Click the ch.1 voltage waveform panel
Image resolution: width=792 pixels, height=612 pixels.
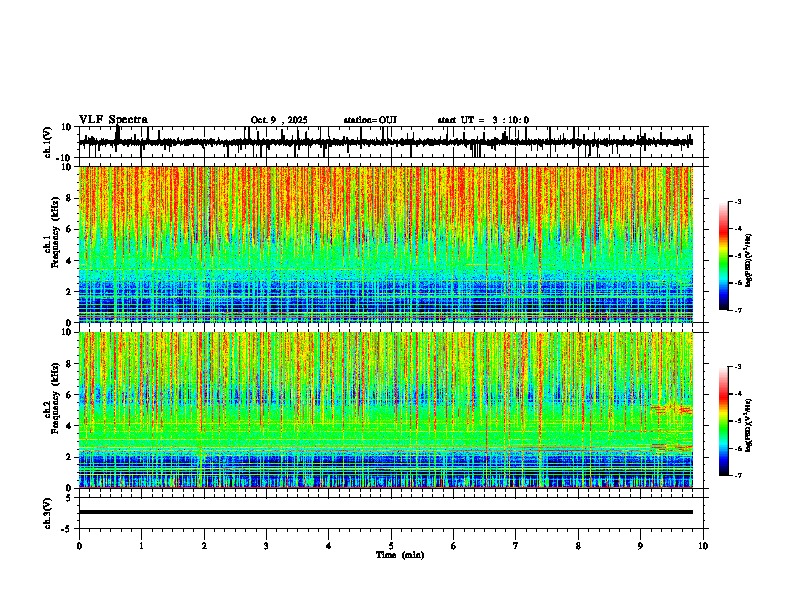pyautogui.click(x=393, y=142)
